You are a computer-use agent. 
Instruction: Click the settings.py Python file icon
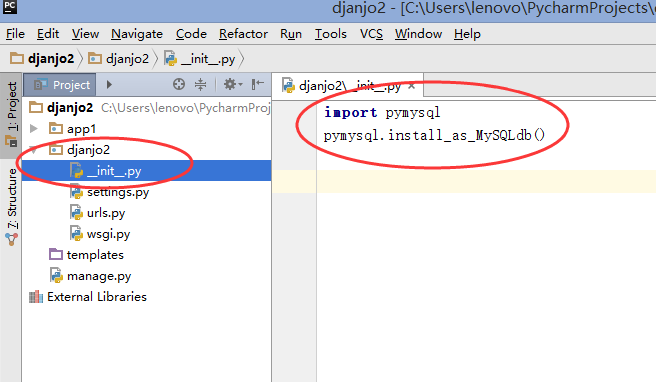coord(76,192)
